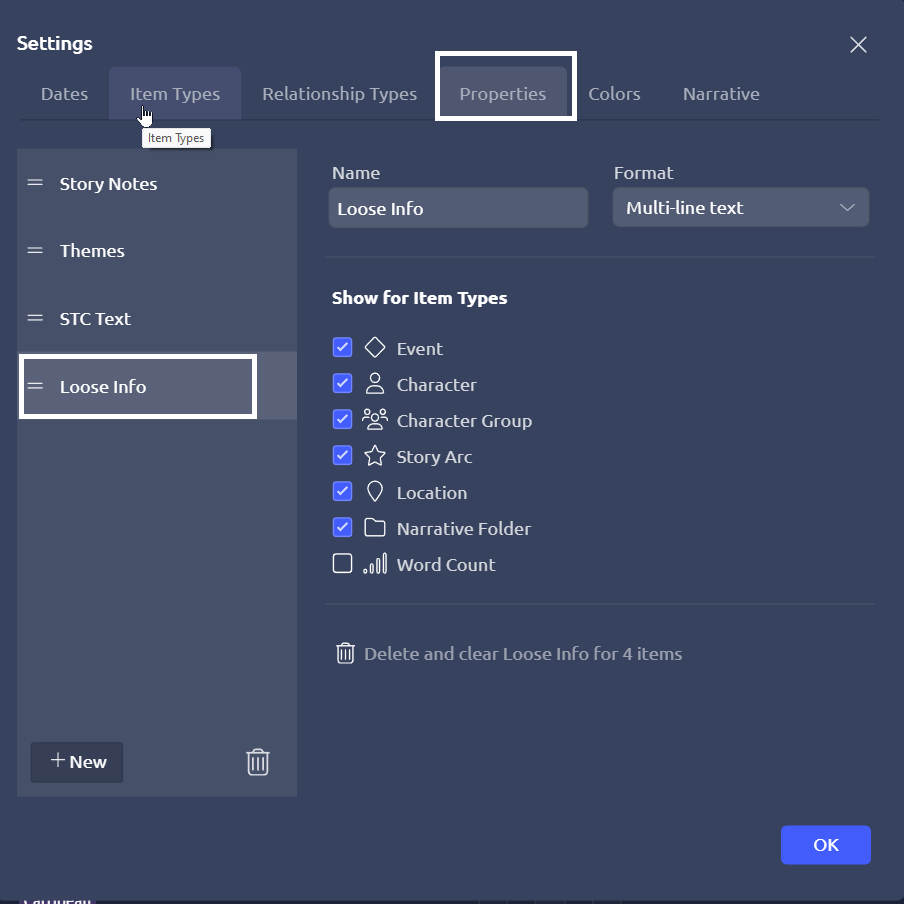Screen dimensions: 904x904
Task: Click the Word Count bars icon
Action: click(x=375, y=564)
